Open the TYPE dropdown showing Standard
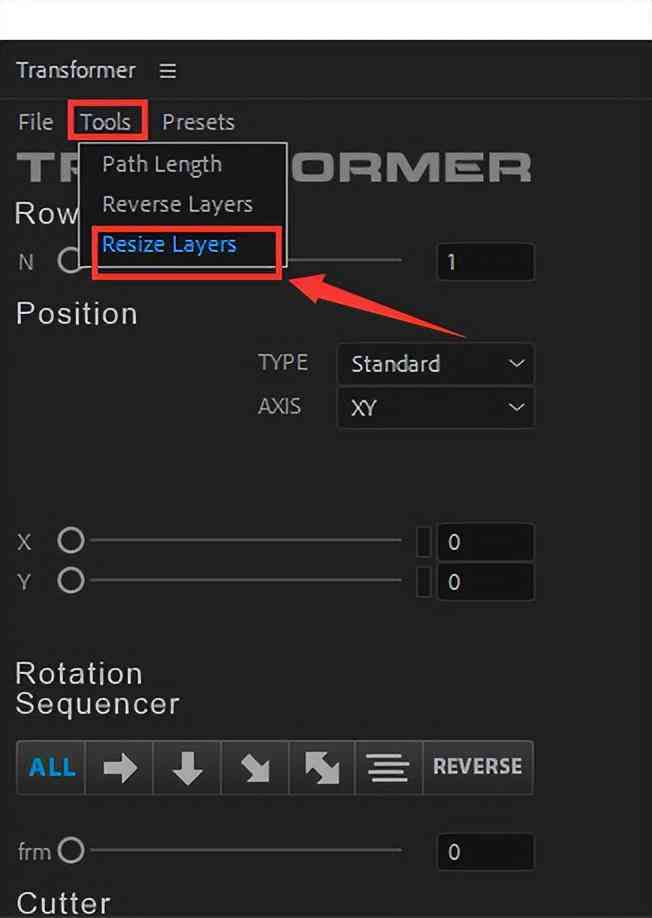Viewport: 652px width, 918px height. pyautogui.click(x=436, y=364)
